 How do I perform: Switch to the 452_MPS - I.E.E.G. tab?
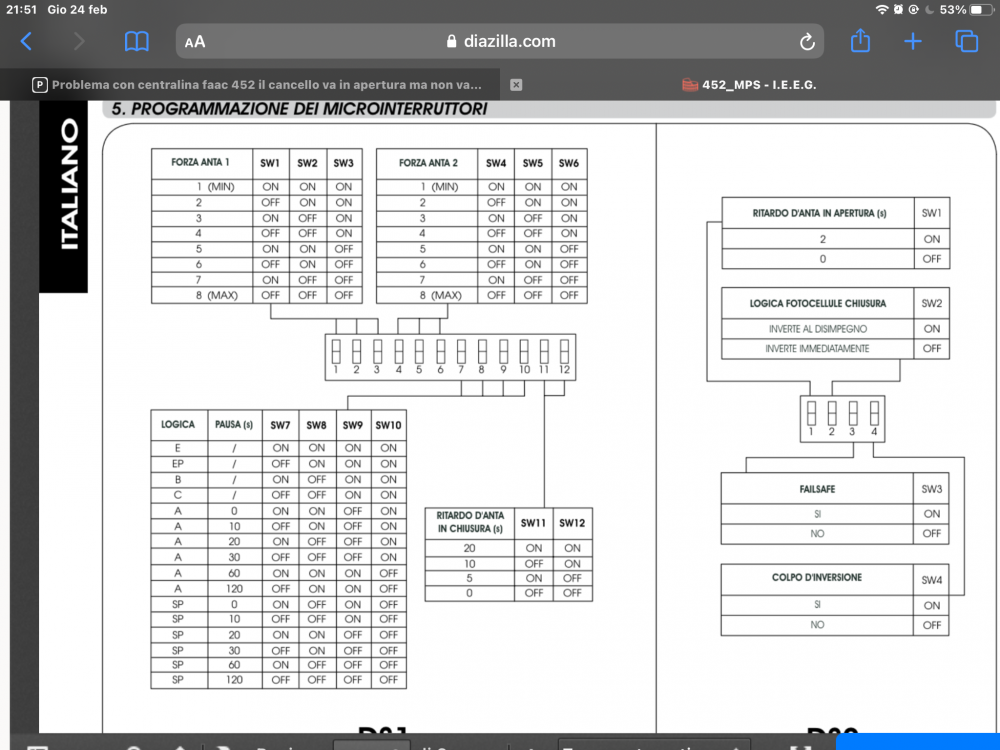759,85
